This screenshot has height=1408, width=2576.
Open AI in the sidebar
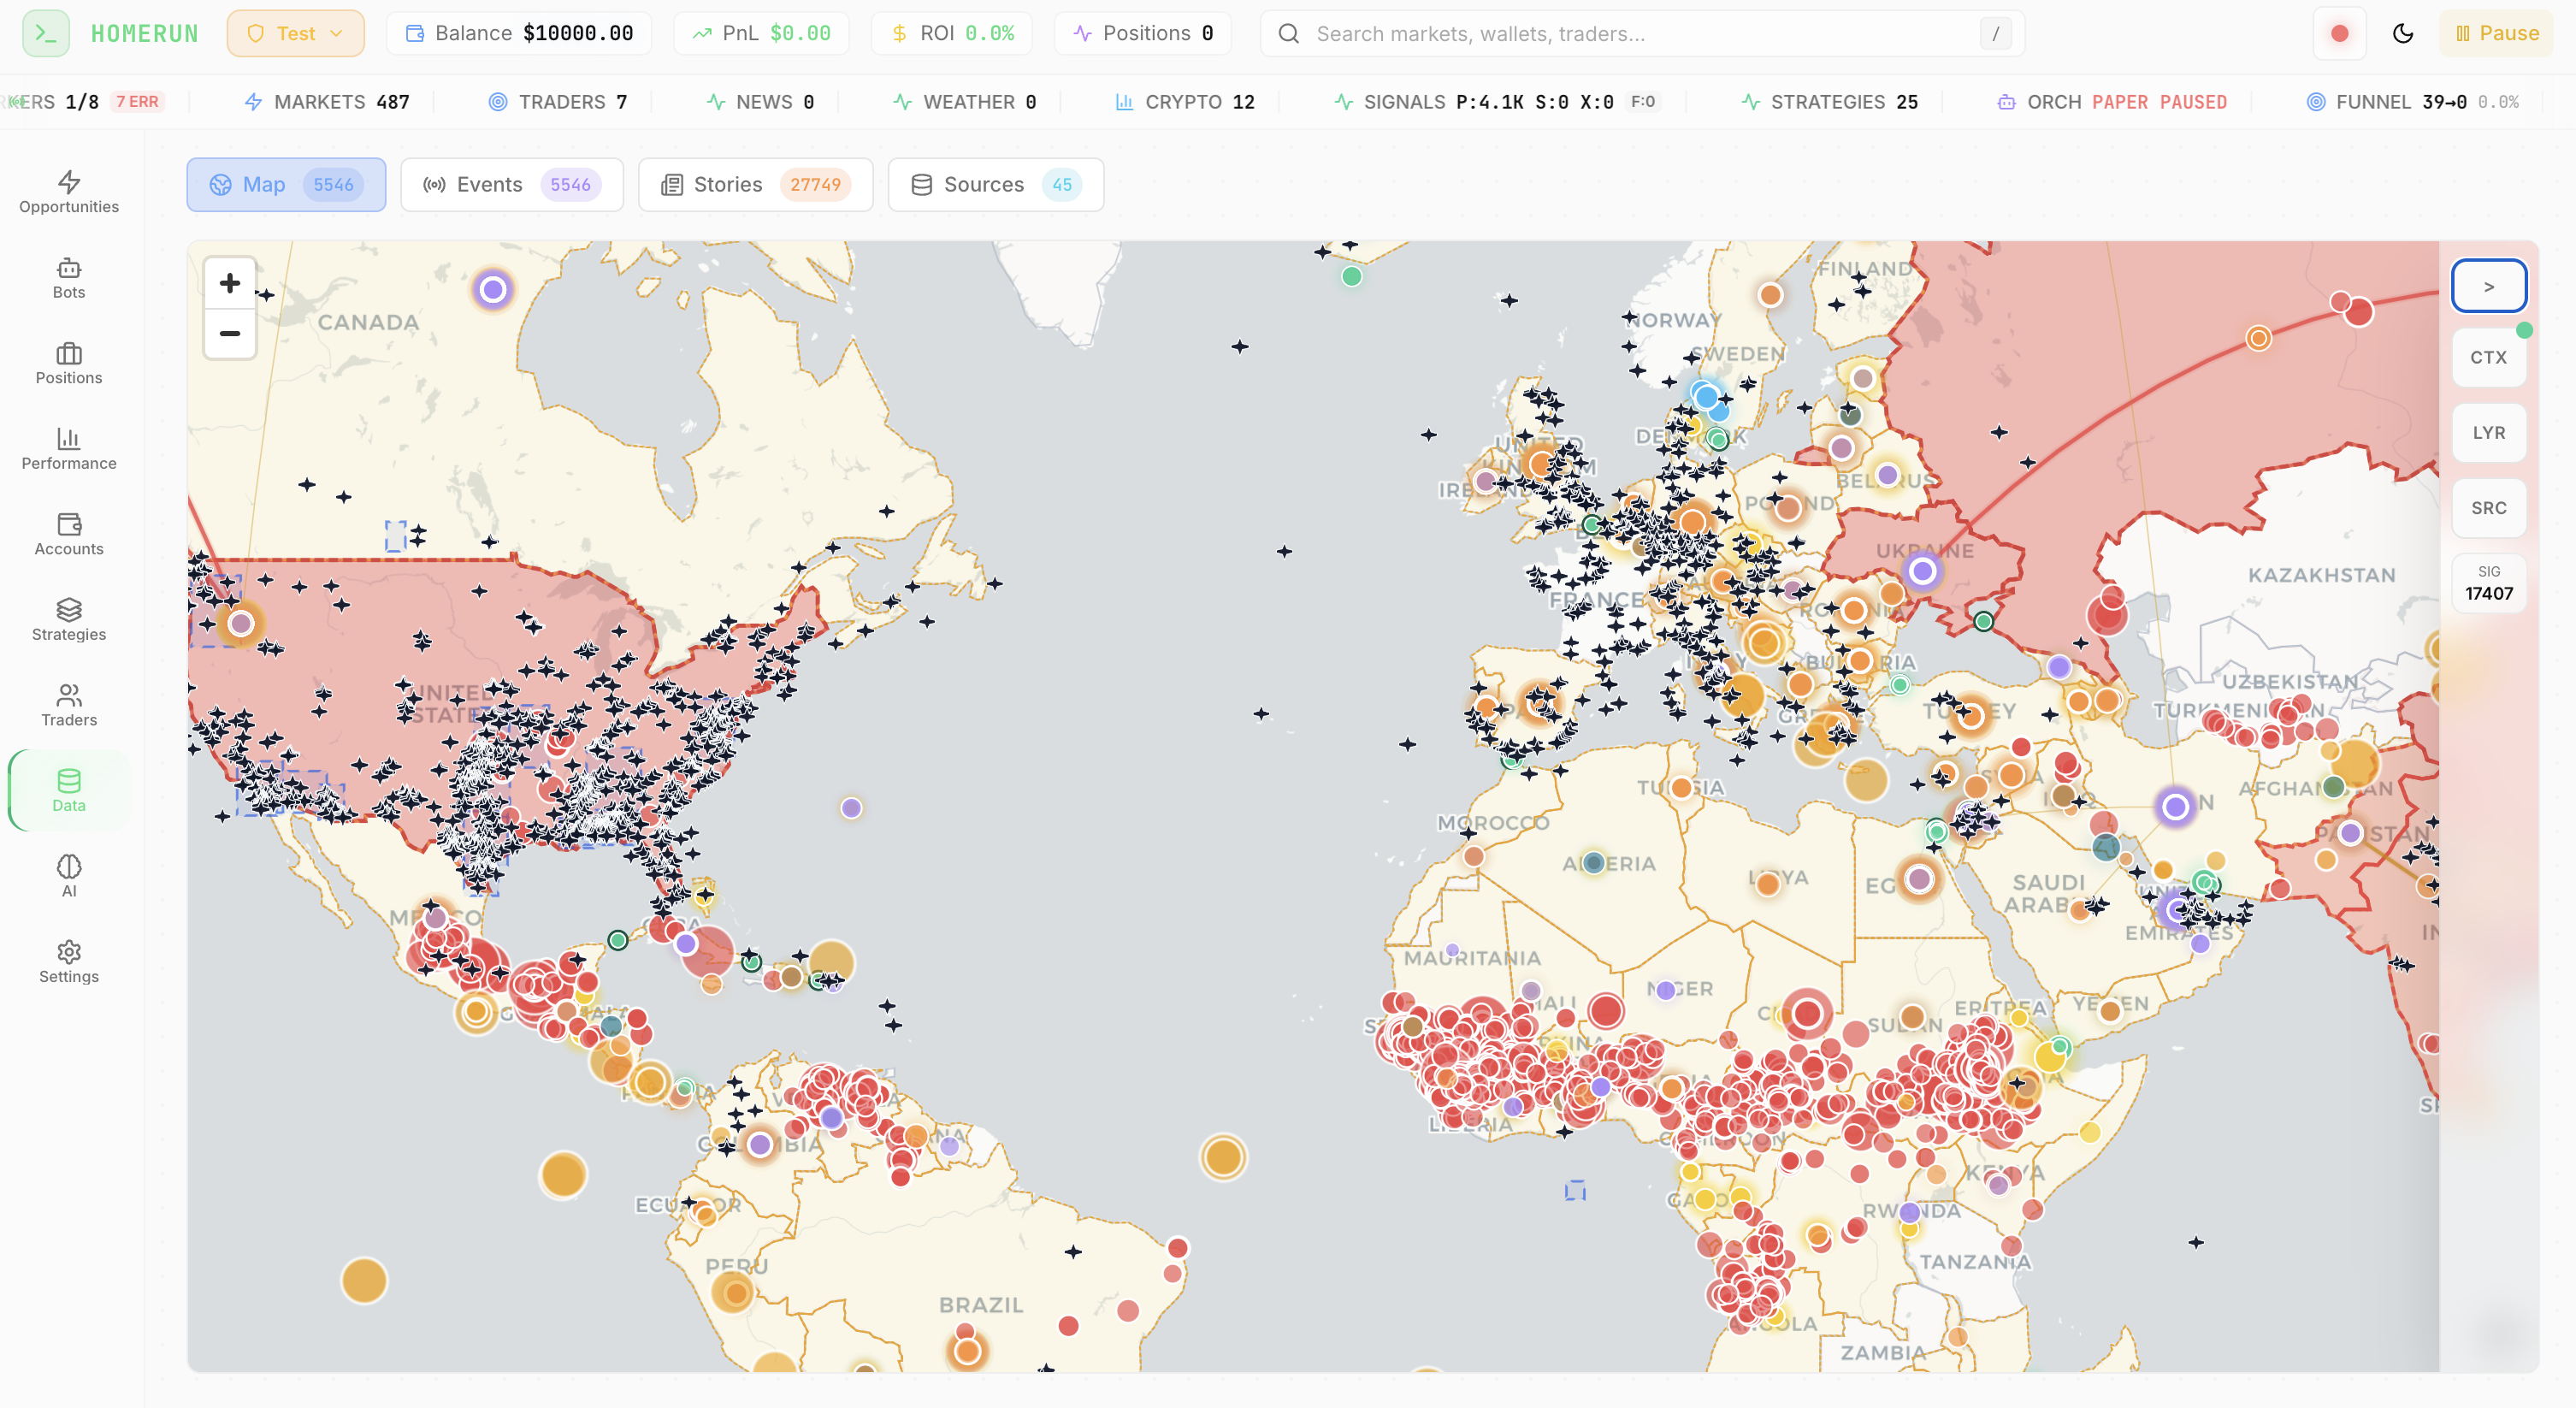click(x=69, y=876)
